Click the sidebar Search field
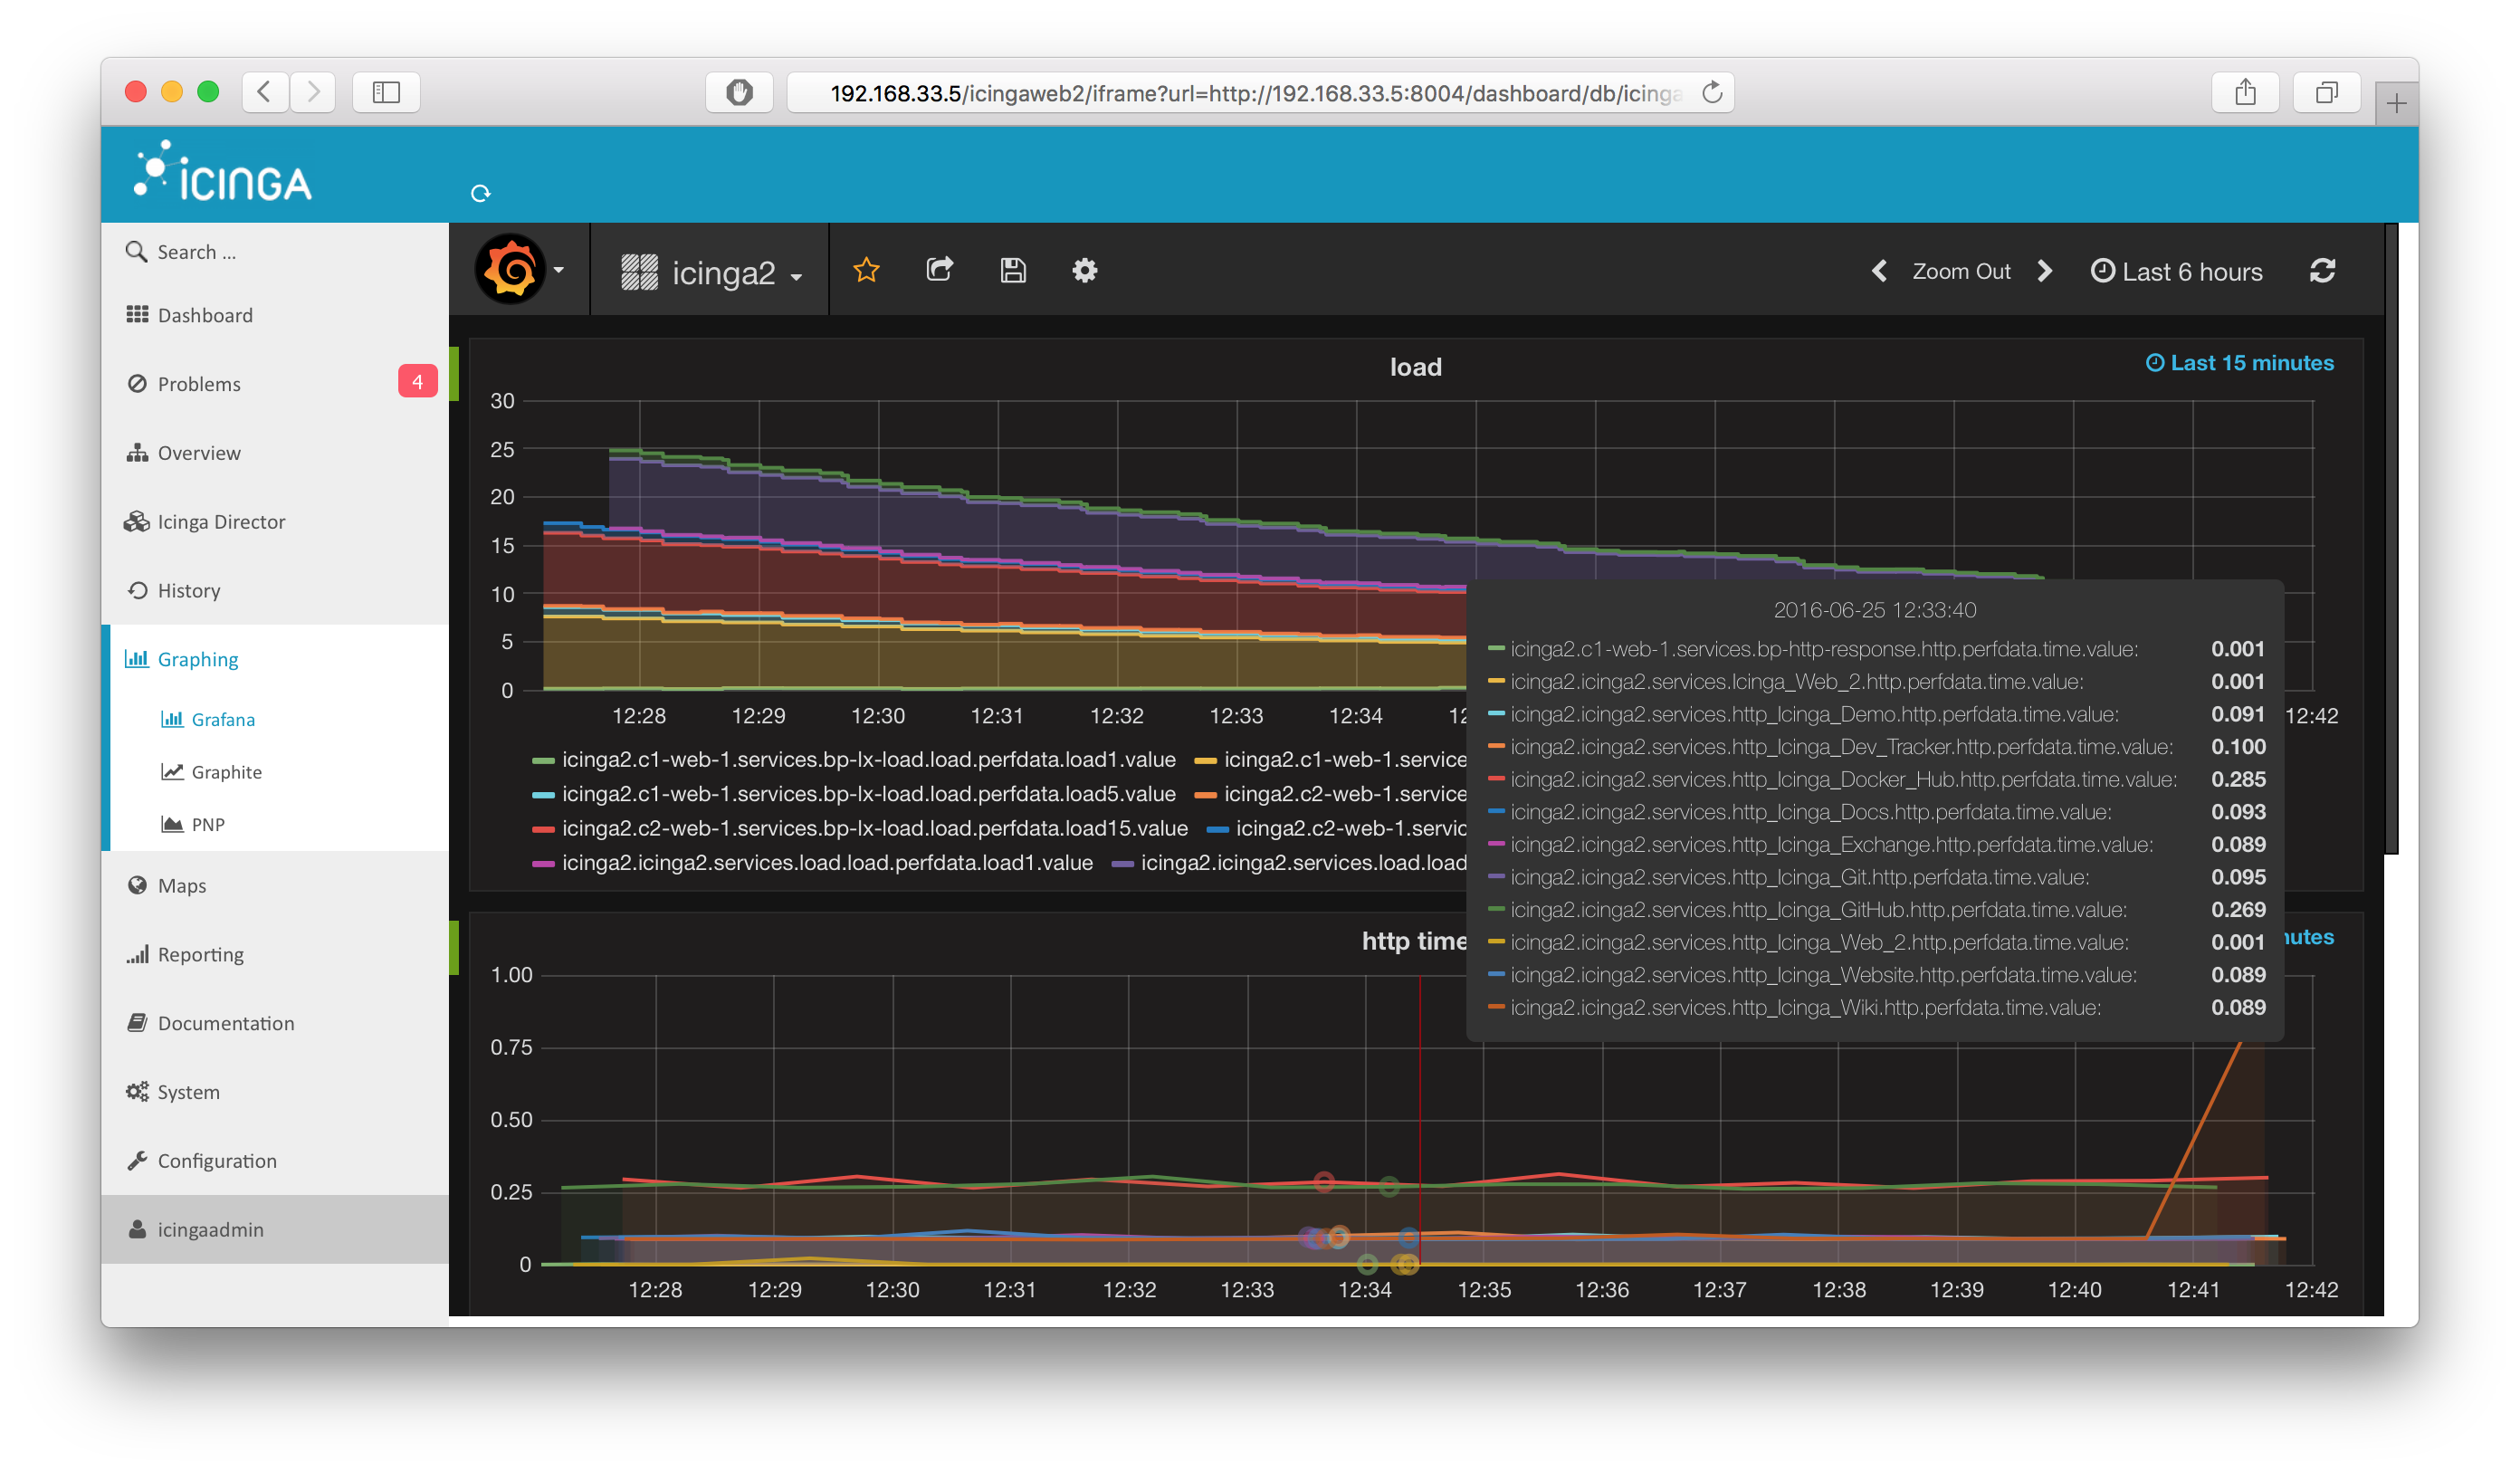Image resolution: width=2520 pixels, height=1472 pixels. coord(197,252)
